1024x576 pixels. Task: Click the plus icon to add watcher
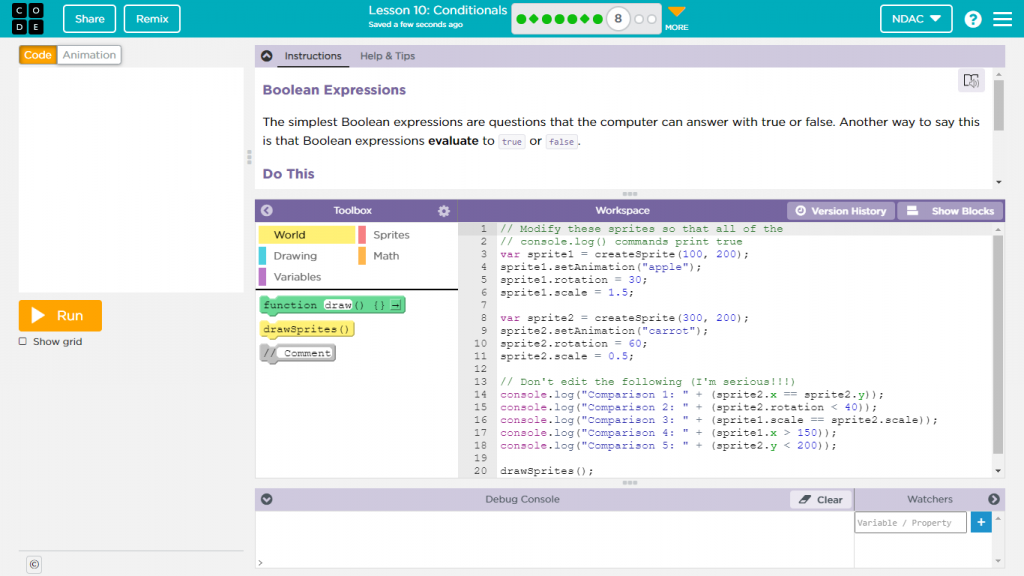tap(981, 522)
